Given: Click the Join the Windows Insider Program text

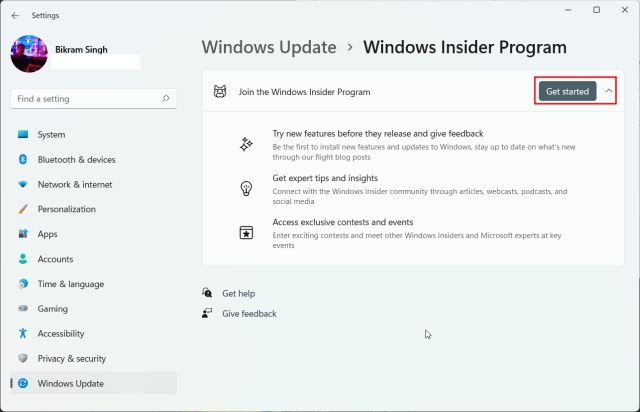Looking at the screenshot, I should tap(304, 92).
